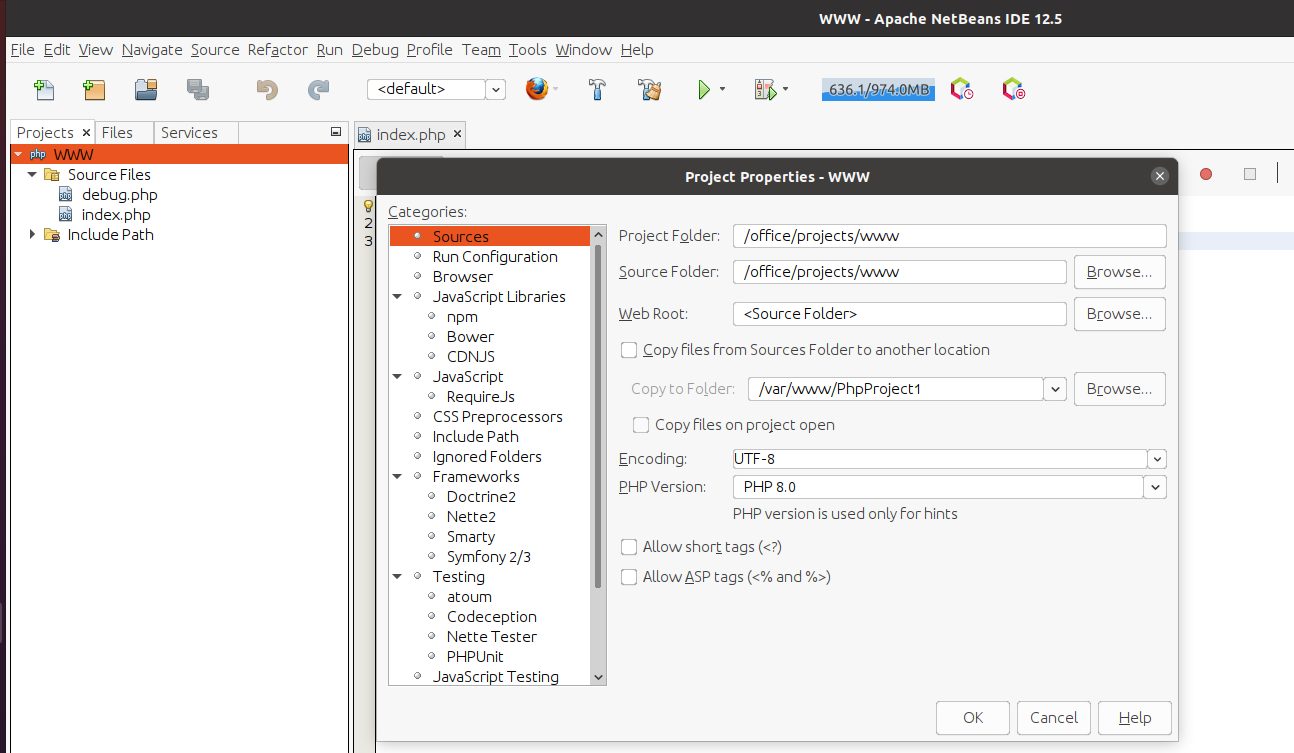Click the stop macro square icon

point(1250,174)
